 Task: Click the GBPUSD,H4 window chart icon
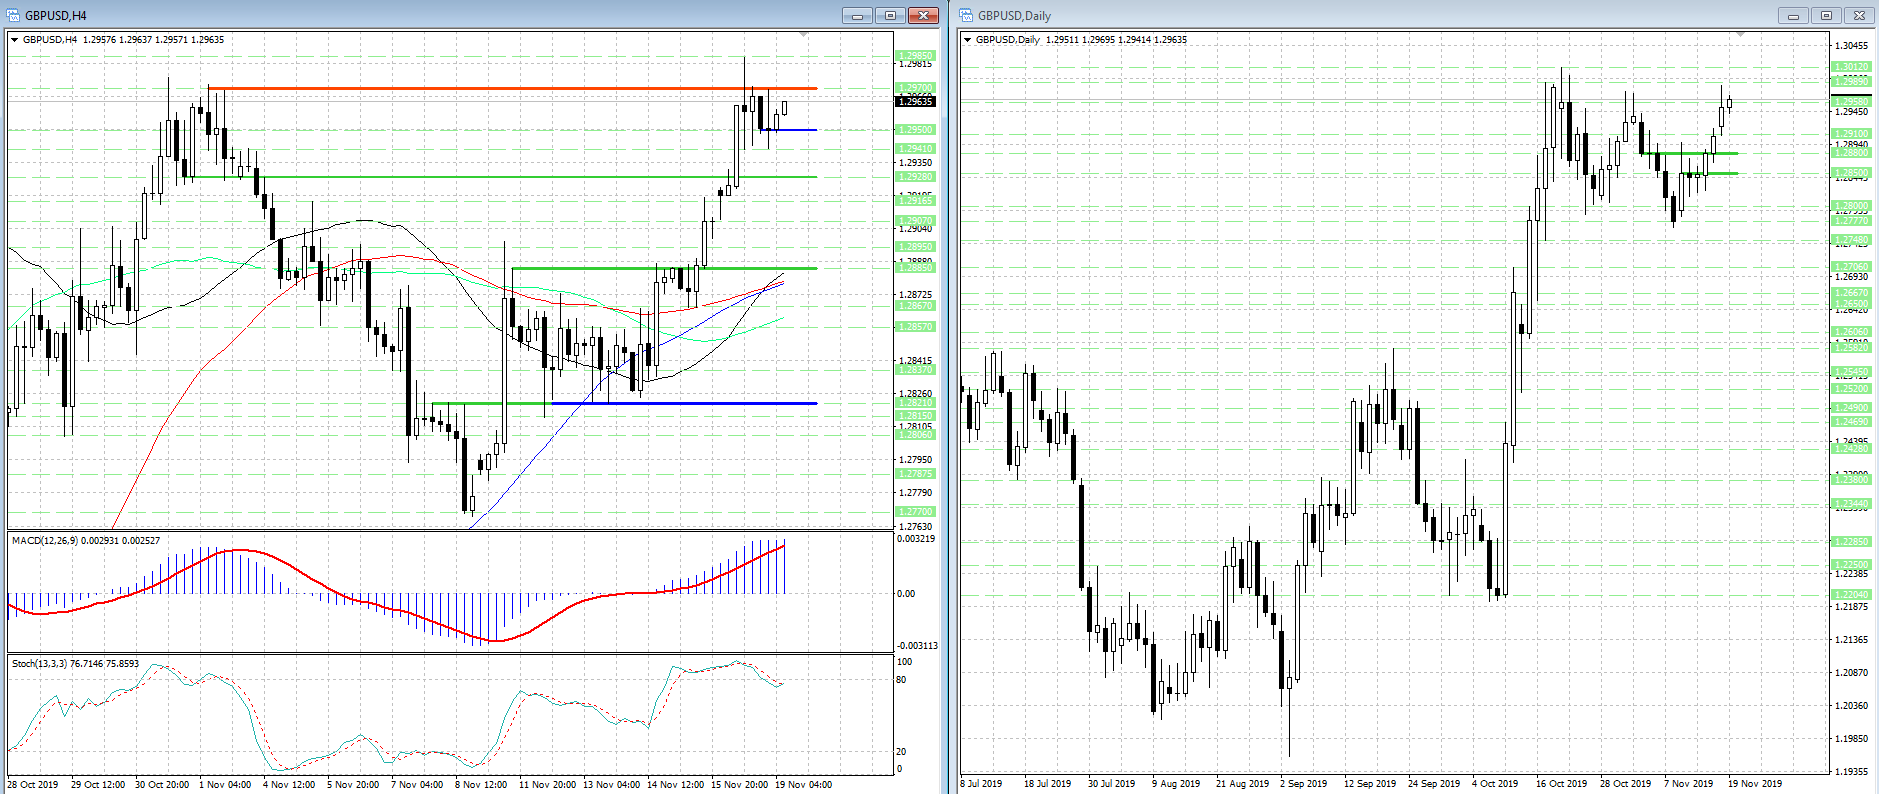[12, 15]
